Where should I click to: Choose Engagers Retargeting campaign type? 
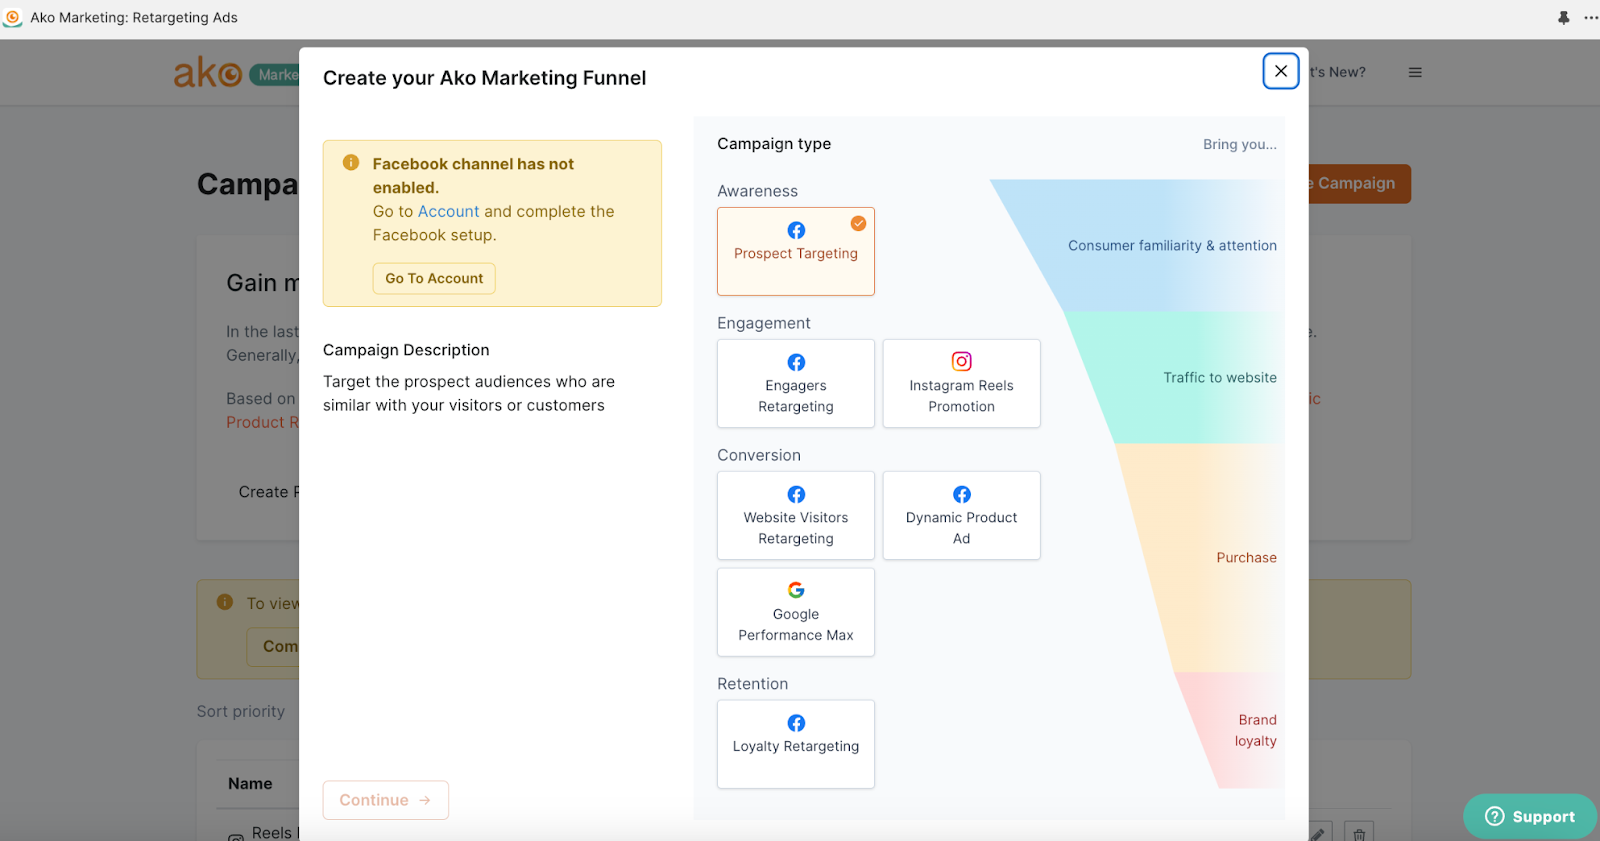coord(795,383)
